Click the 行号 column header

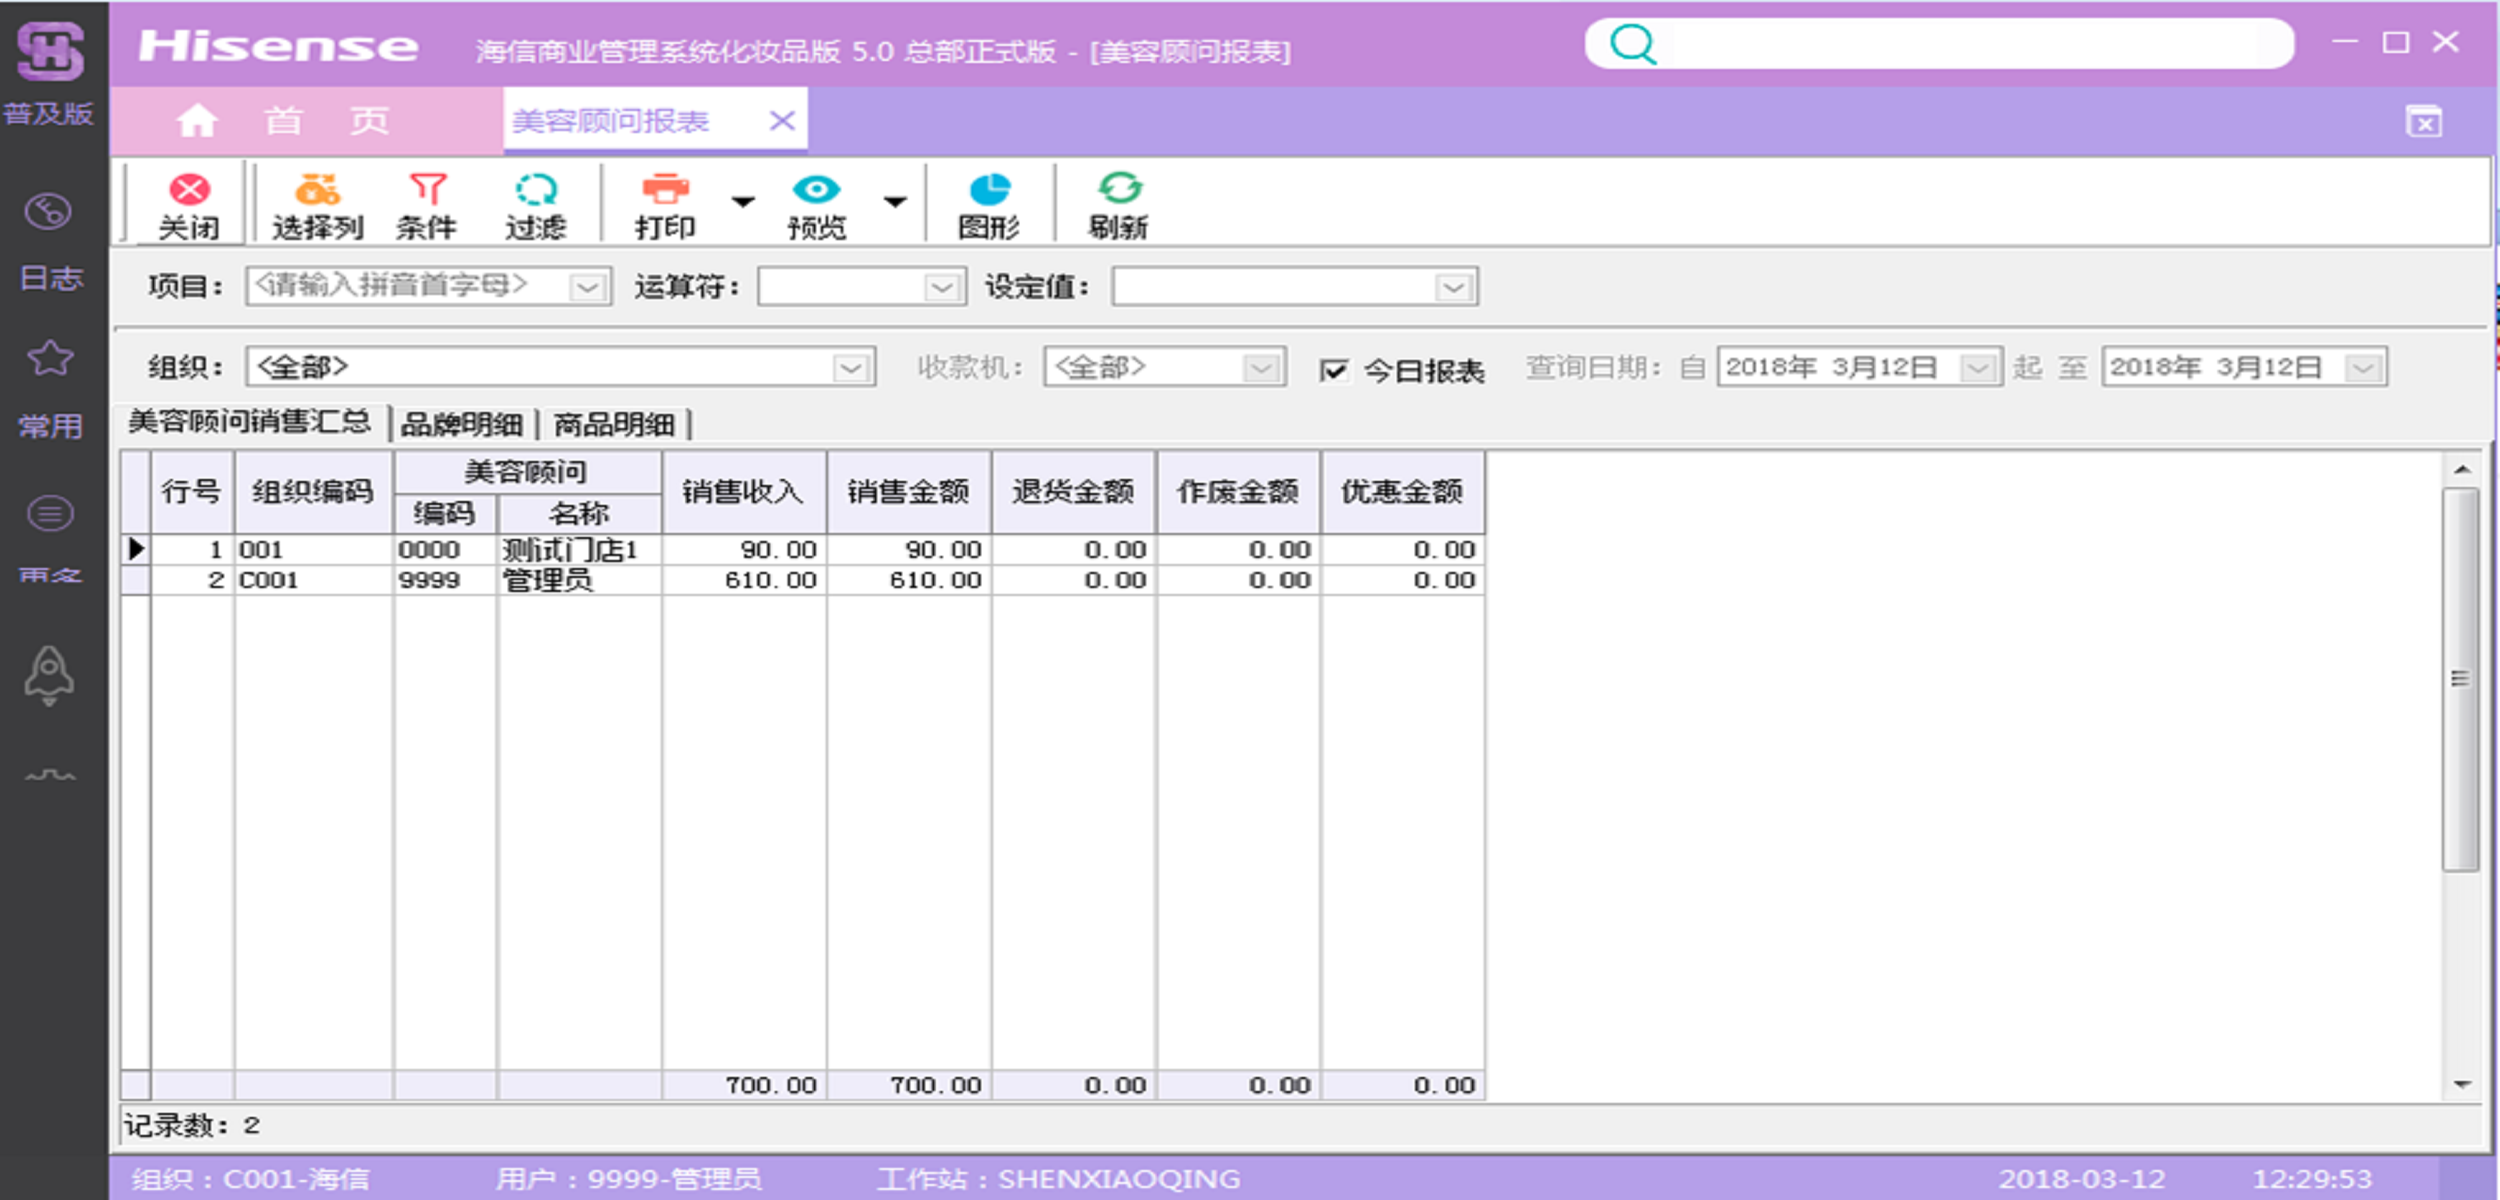192,492
